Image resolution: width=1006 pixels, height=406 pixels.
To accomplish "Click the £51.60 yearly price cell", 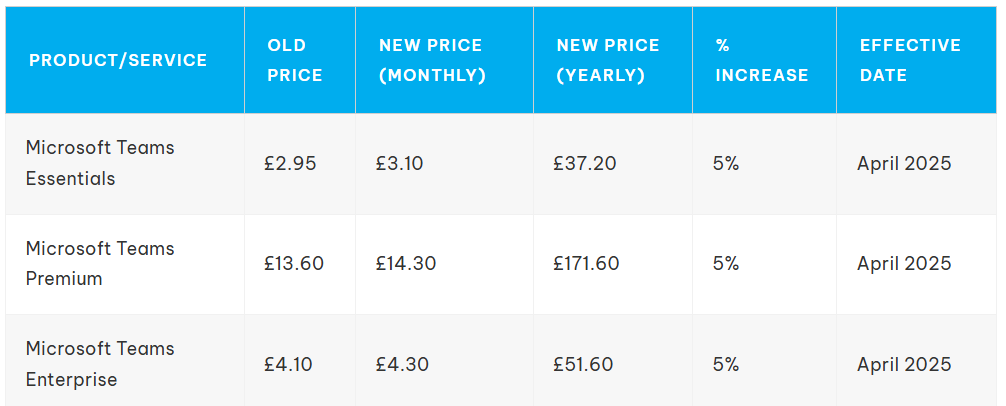I will [583, 364].
